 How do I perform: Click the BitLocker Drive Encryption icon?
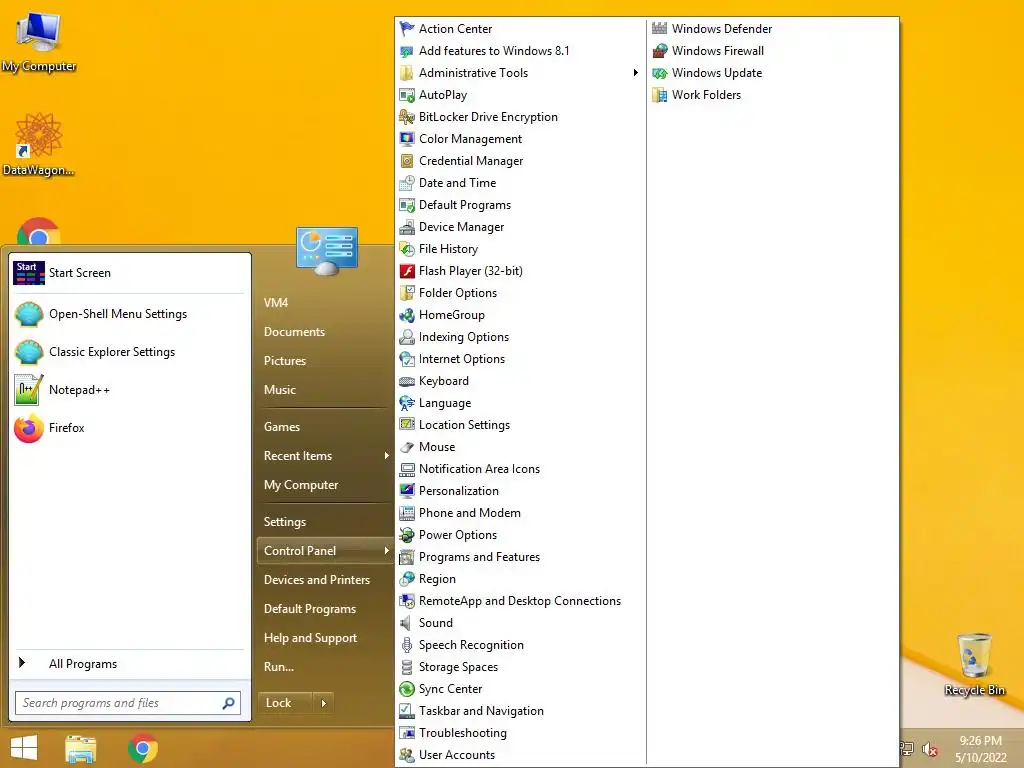(407, 117)
